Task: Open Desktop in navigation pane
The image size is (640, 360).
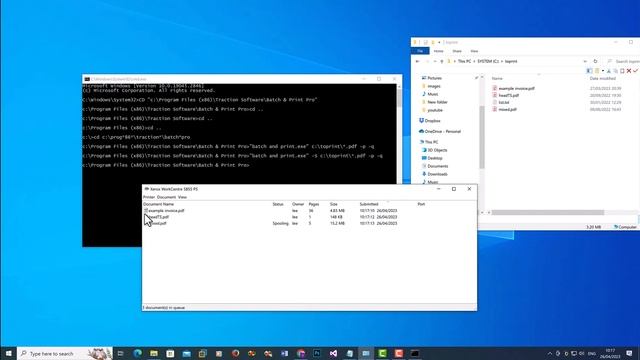Action: pyautogui.click(x=435, y=158)
